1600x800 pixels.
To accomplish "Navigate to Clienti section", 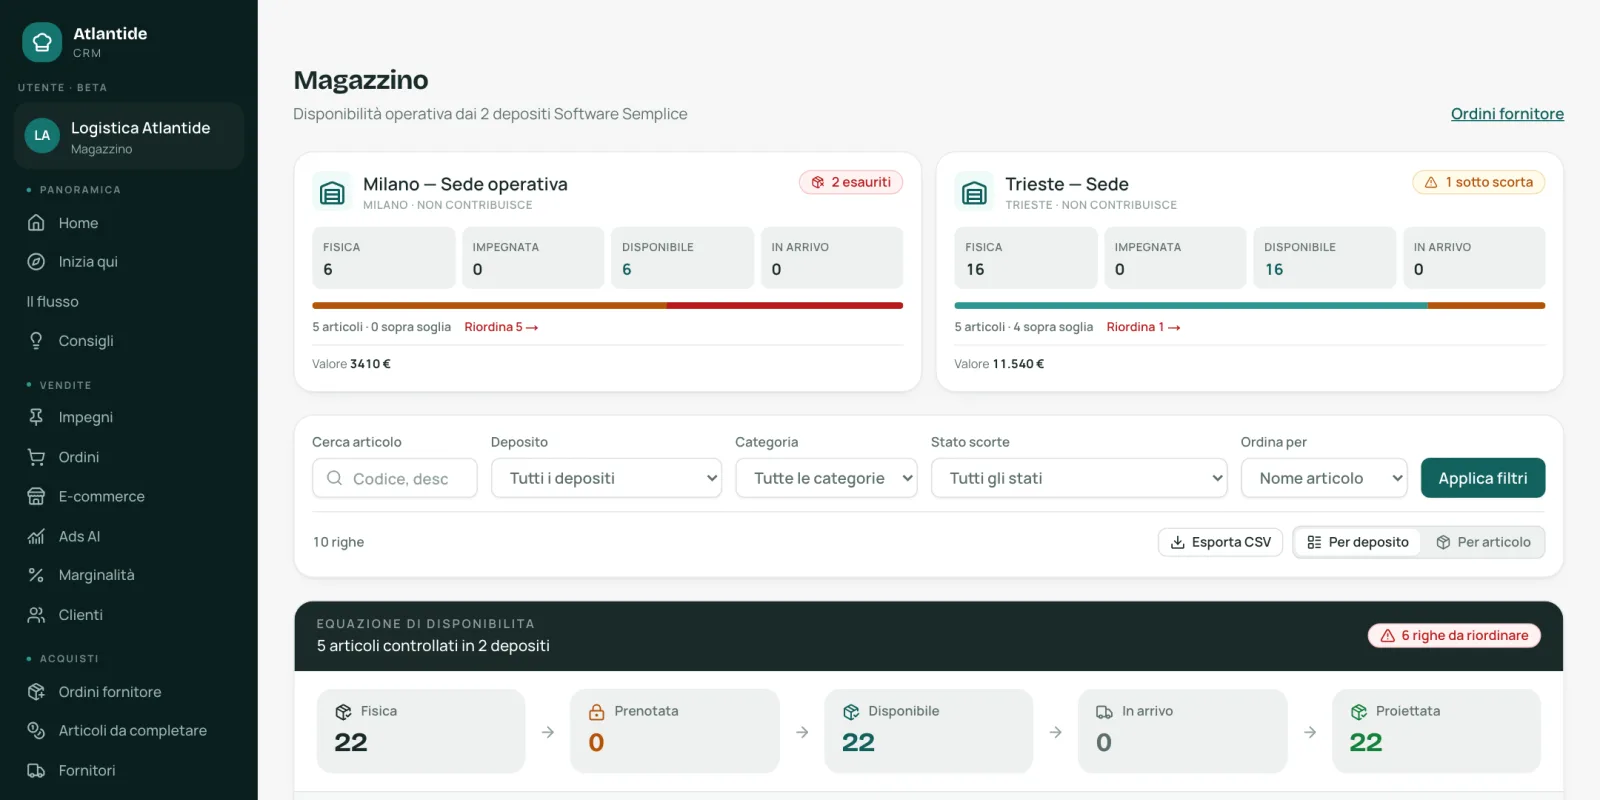I will [x=129, y=615].
